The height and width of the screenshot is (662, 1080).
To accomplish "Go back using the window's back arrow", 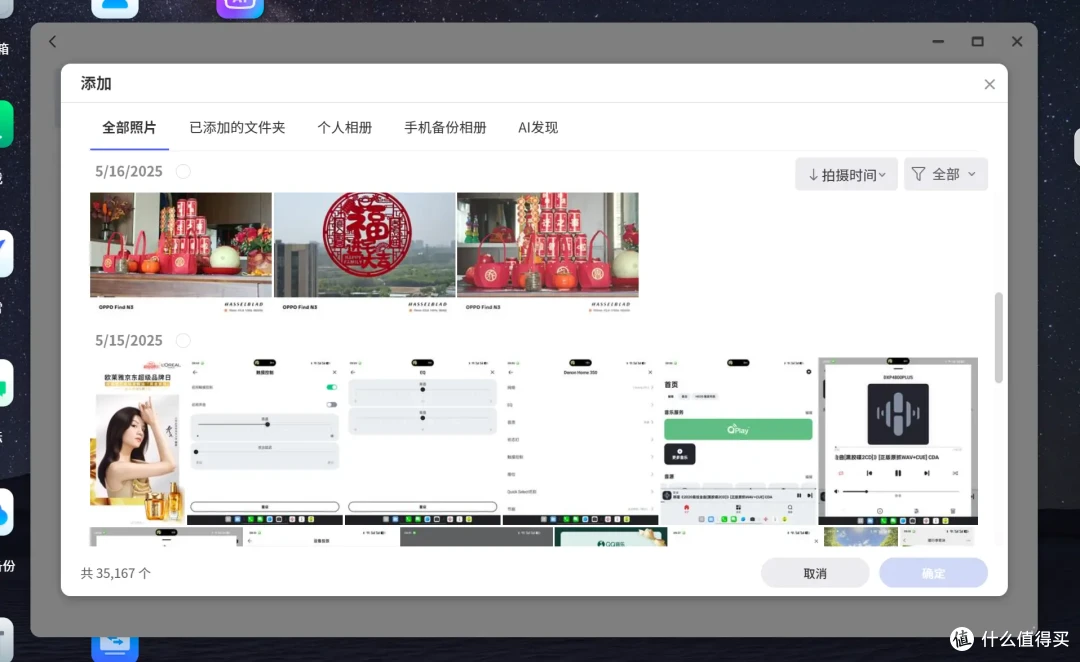I will 52,41.
